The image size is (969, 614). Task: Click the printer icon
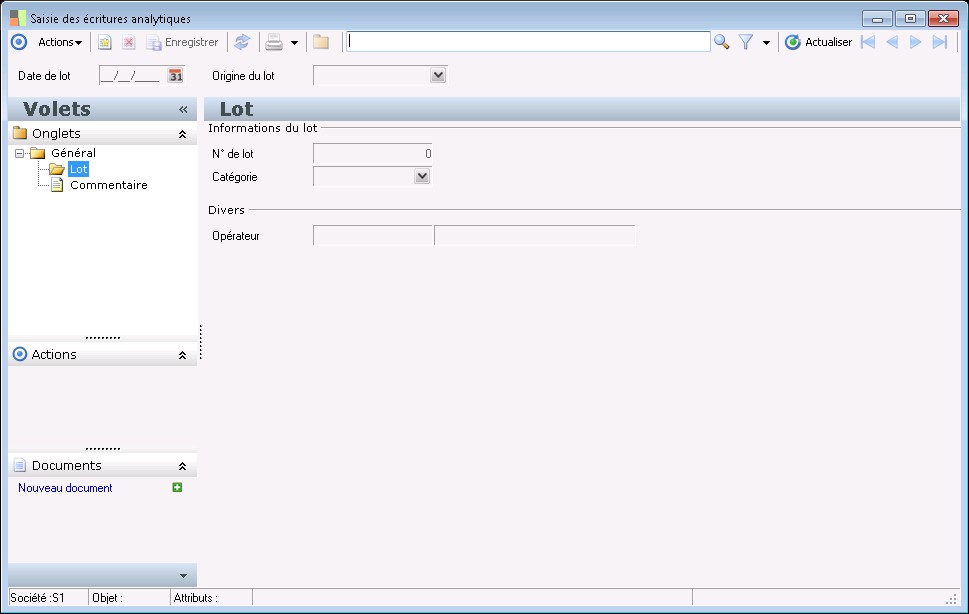[x=274, y=42]
